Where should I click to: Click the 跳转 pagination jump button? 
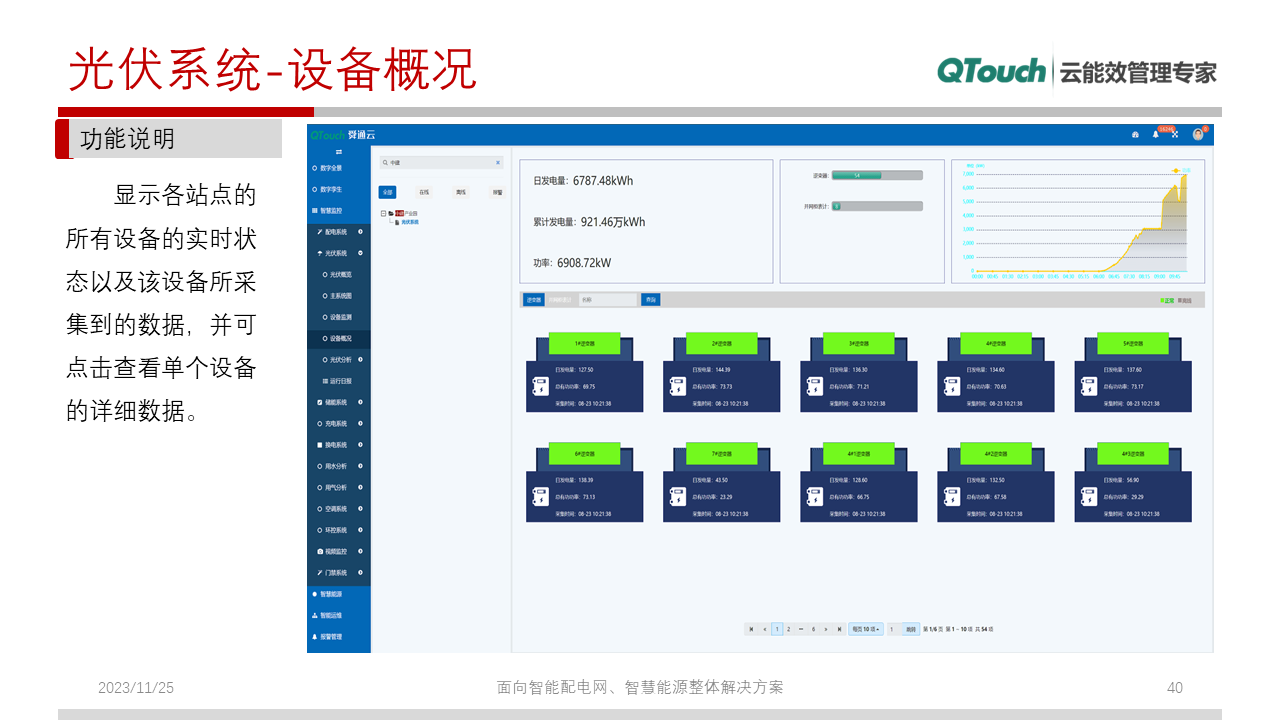pyautogui.click(x=911, y=629)
